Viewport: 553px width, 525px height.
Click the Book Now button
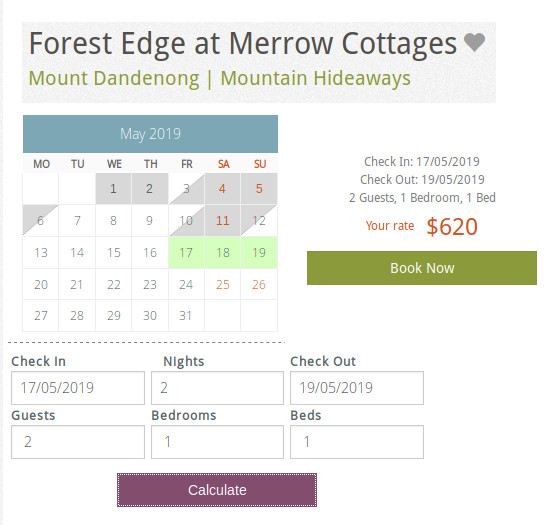click(x=422, y=268)
